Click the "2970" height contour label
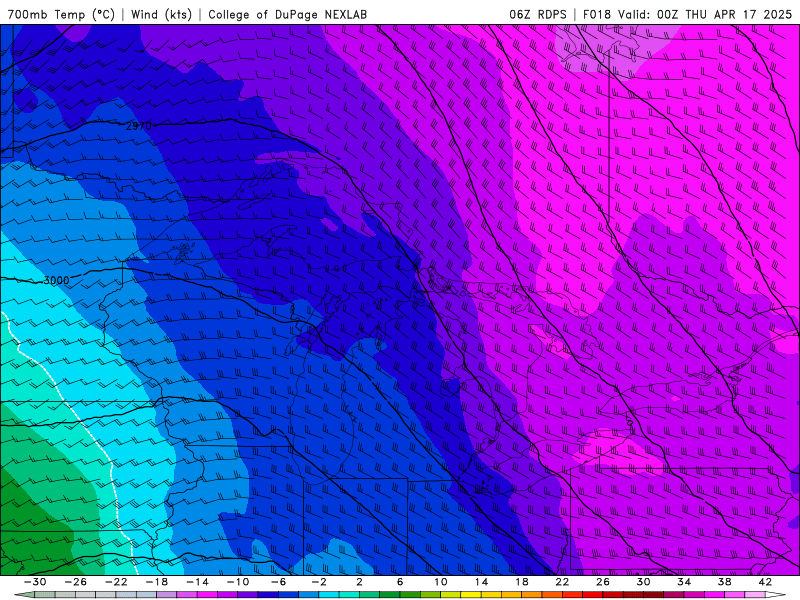The image size is (800, 600). [x=138, y=126]
